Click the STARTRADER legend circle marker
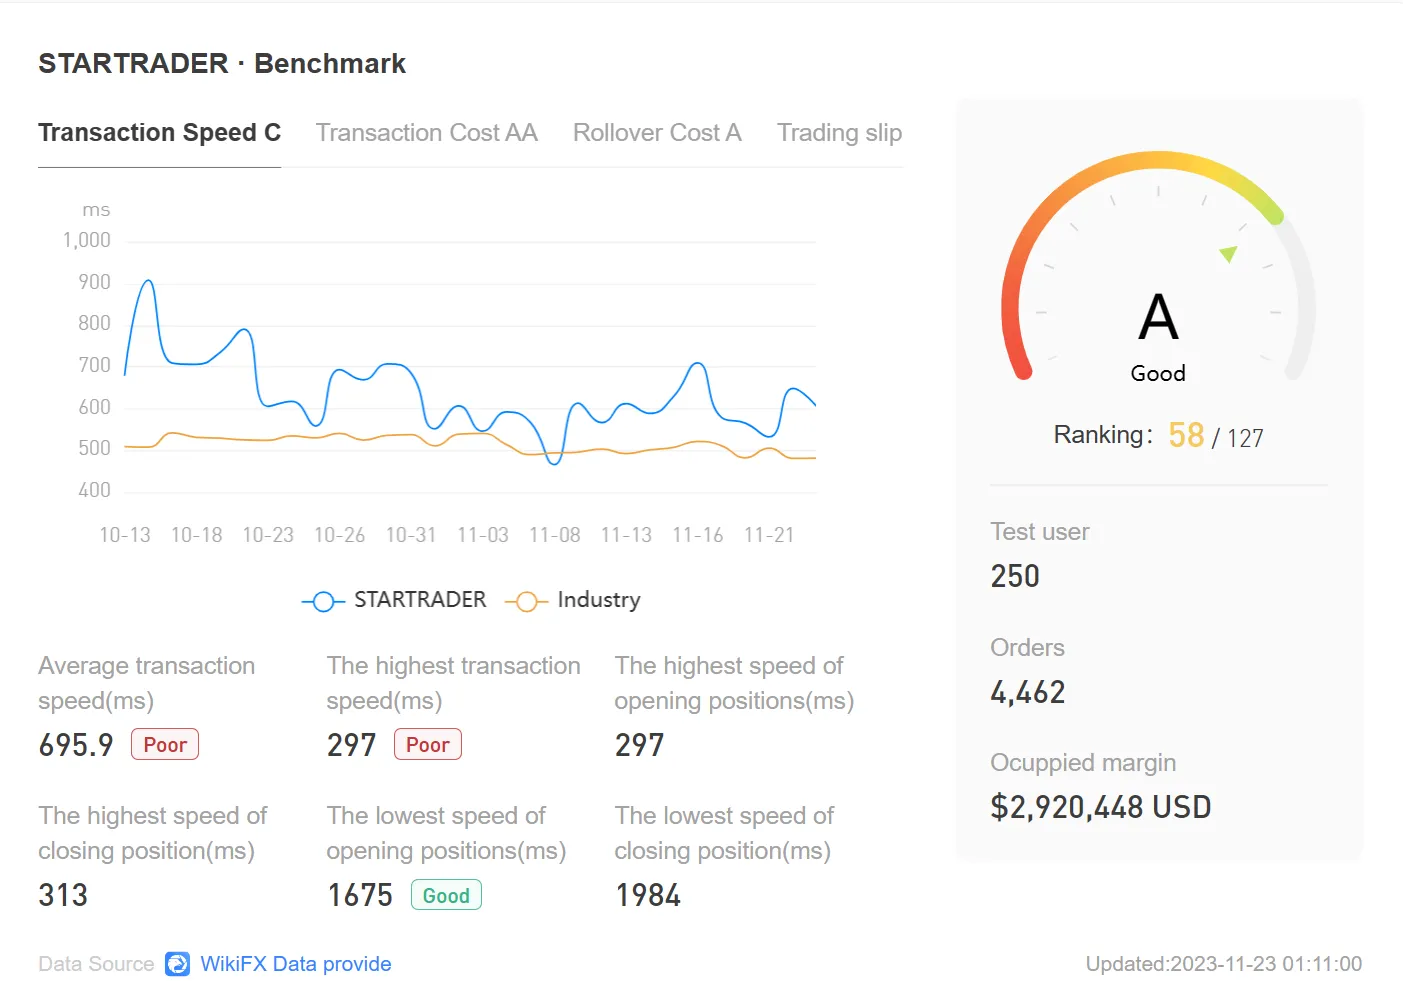Screen dimensions: 1403x981 [323, 601]
